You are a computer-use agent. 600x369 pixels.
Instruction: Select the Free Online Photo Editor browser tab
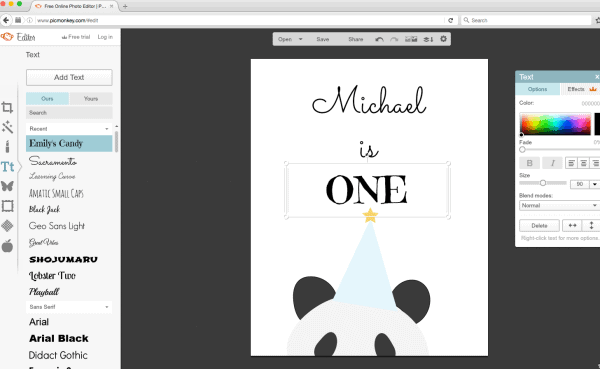[x=74, y=6]
